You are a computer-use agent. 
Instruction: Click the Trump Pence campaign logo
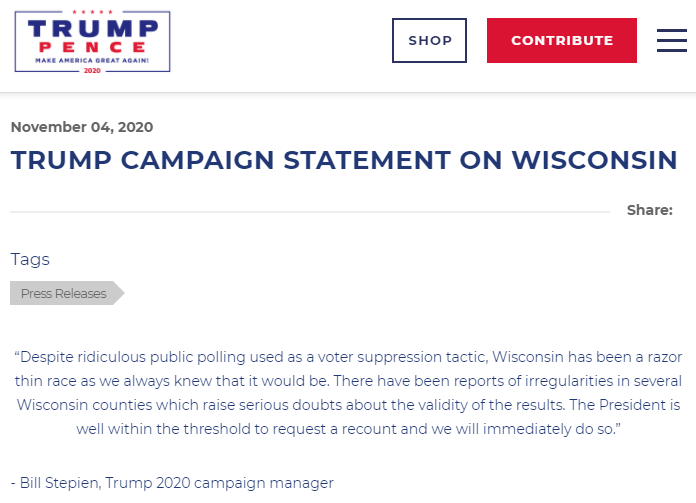coord(92,41)
